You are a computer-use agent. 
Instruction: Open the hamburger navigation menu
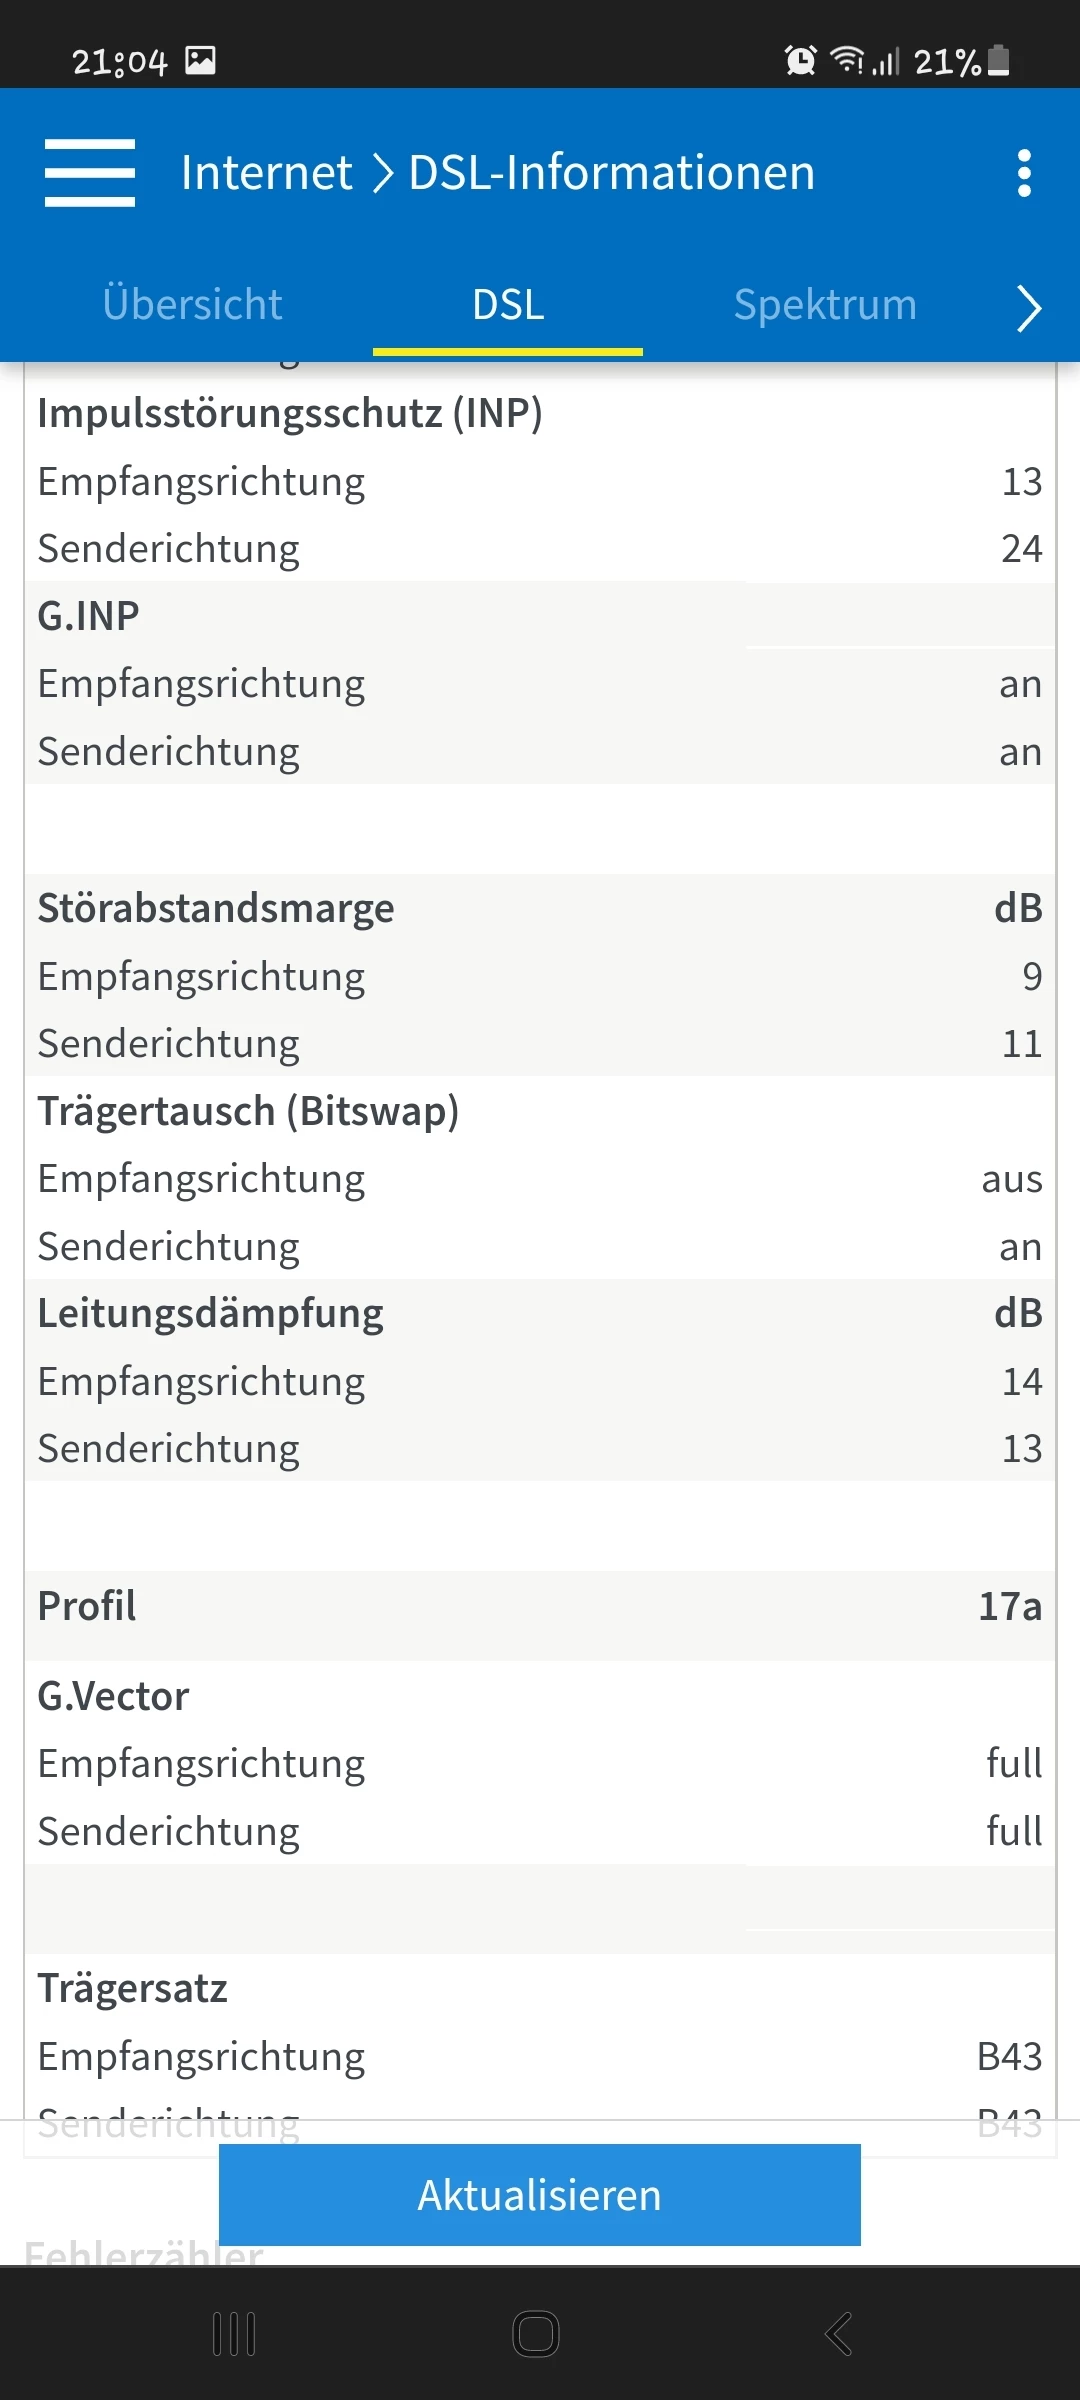click(x=90, y=173)
